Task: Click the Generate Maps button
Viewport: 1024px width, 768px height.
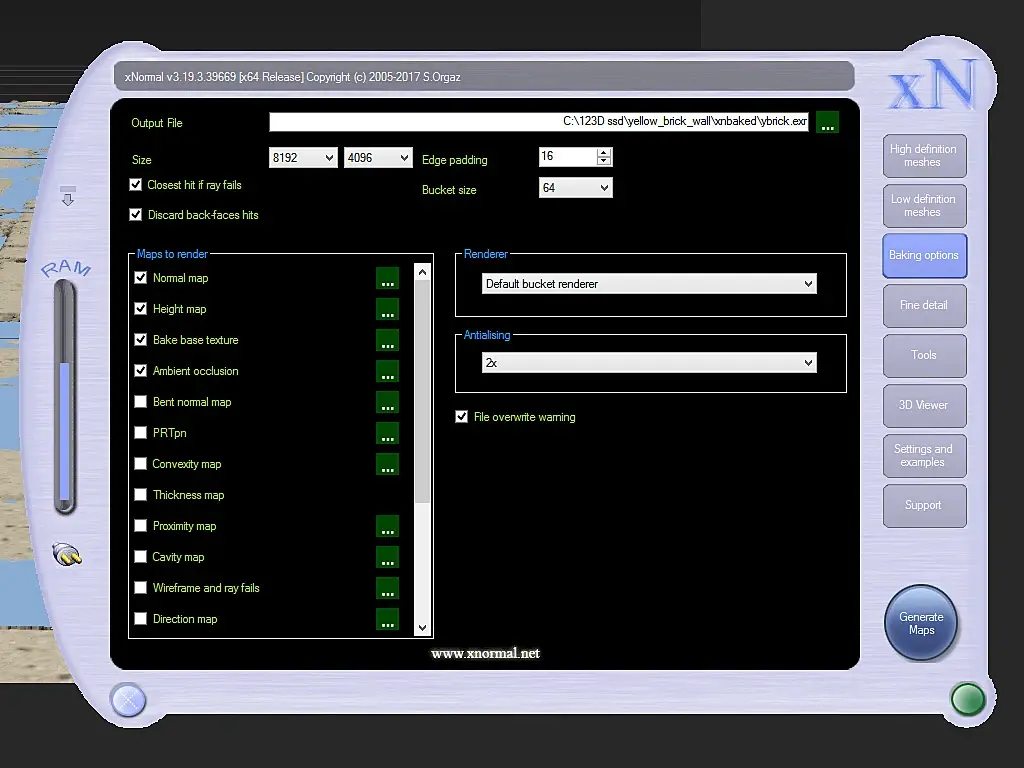Action: point(921,623)
